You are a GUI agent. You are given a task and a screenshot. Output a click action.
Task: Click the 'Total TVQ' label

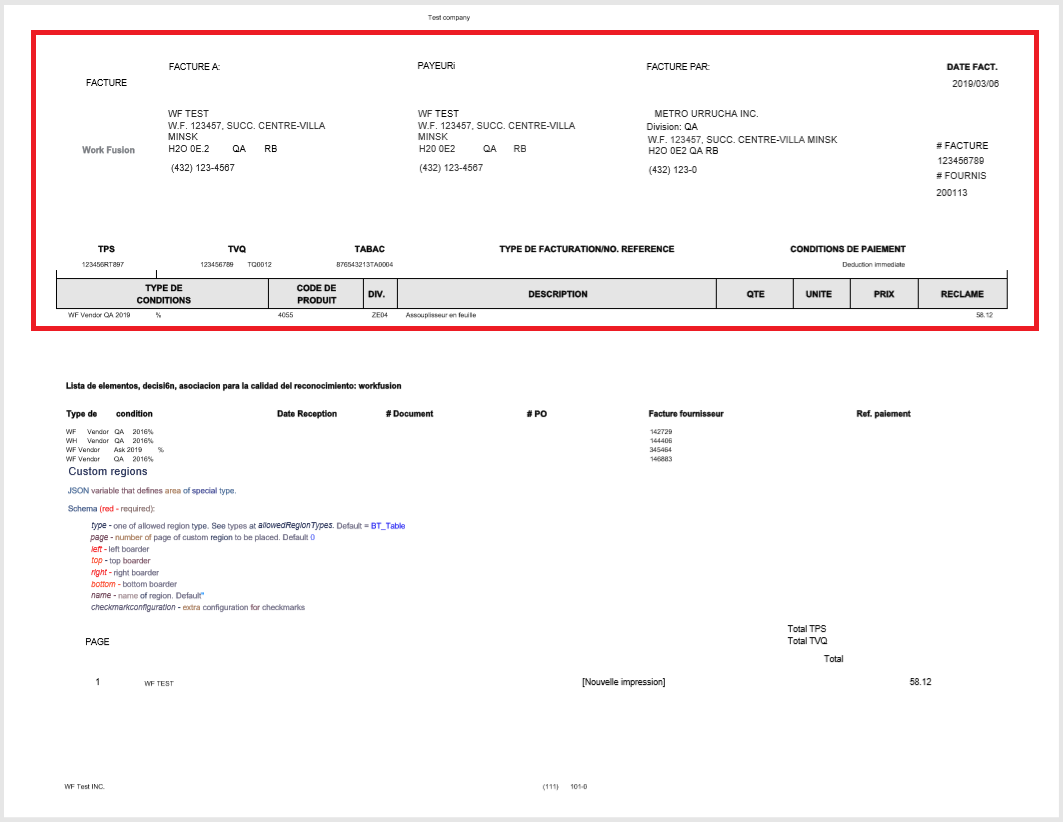pos(807,640)
